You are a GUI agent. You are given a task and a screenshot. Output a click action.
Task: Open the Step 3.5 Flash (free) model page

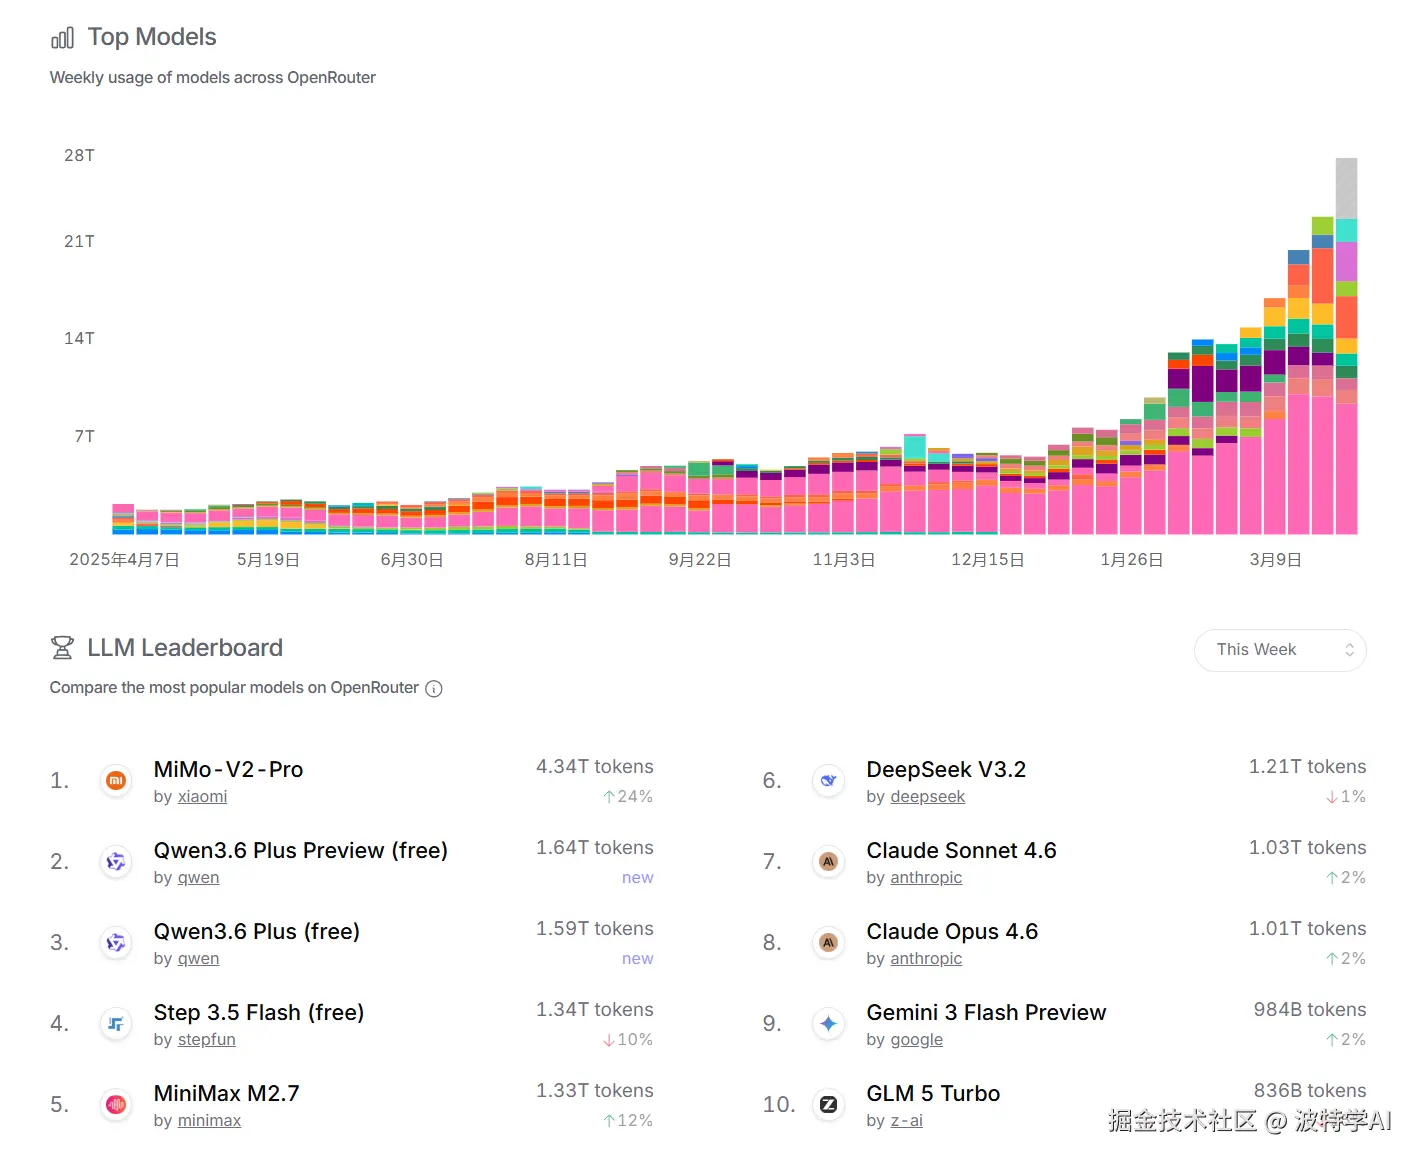[x=259, y=1012]
